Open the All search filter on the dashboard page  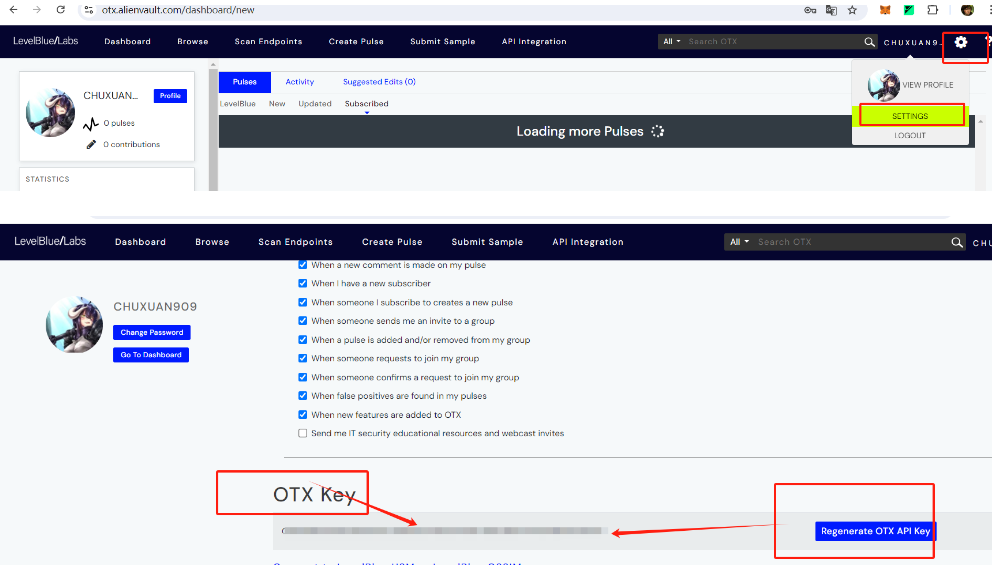671,41
